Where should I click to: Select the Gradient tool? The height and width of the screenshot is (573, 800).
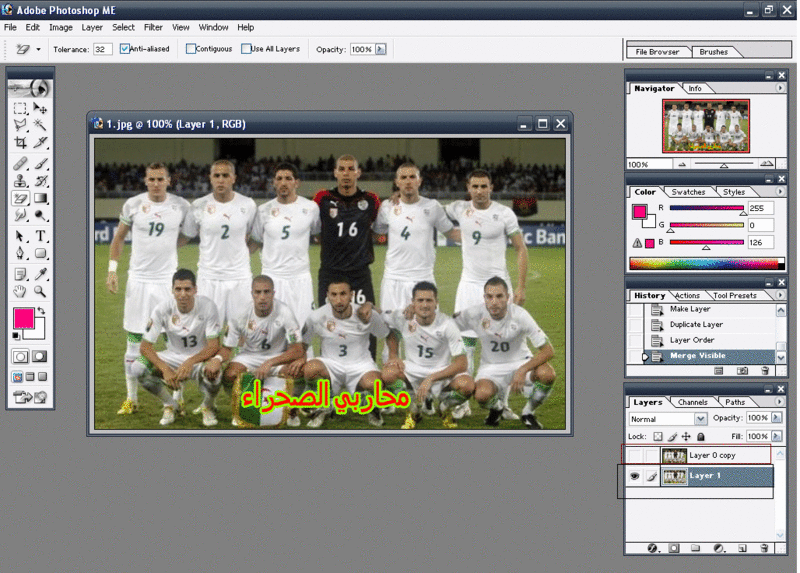[40, 198]
